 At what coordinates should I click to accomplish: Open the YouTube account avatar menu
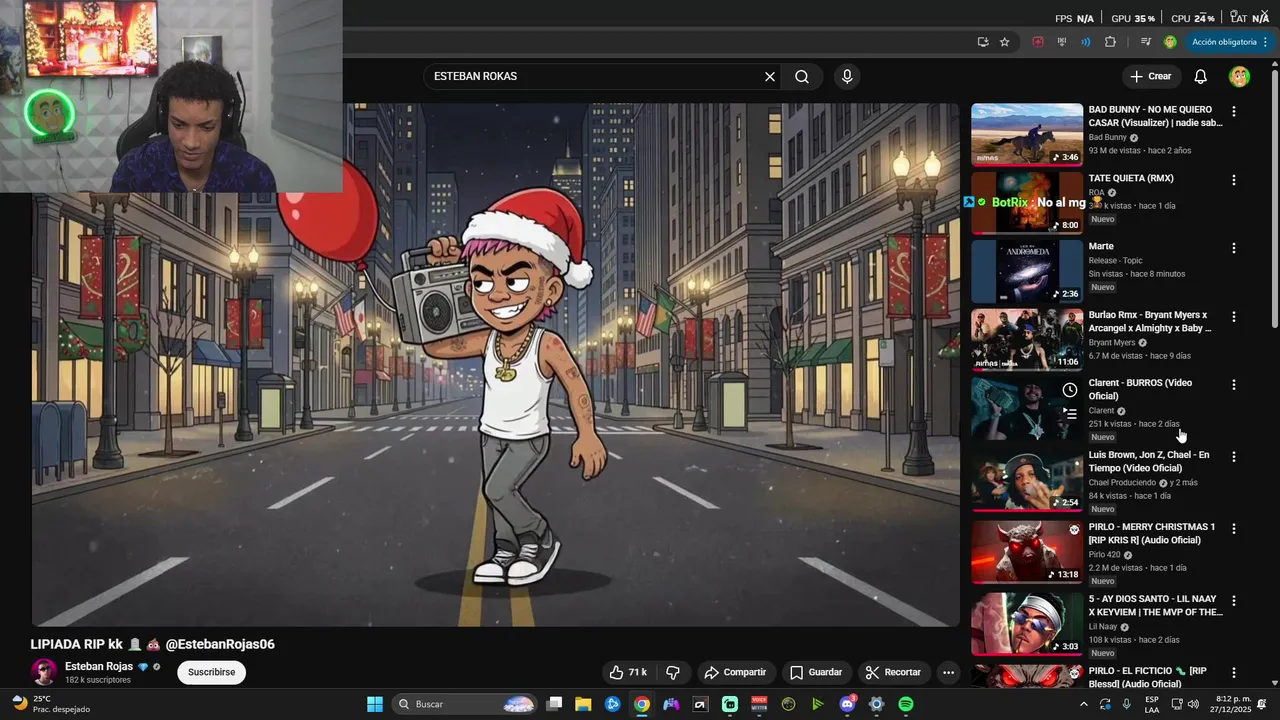[1239, 77]
